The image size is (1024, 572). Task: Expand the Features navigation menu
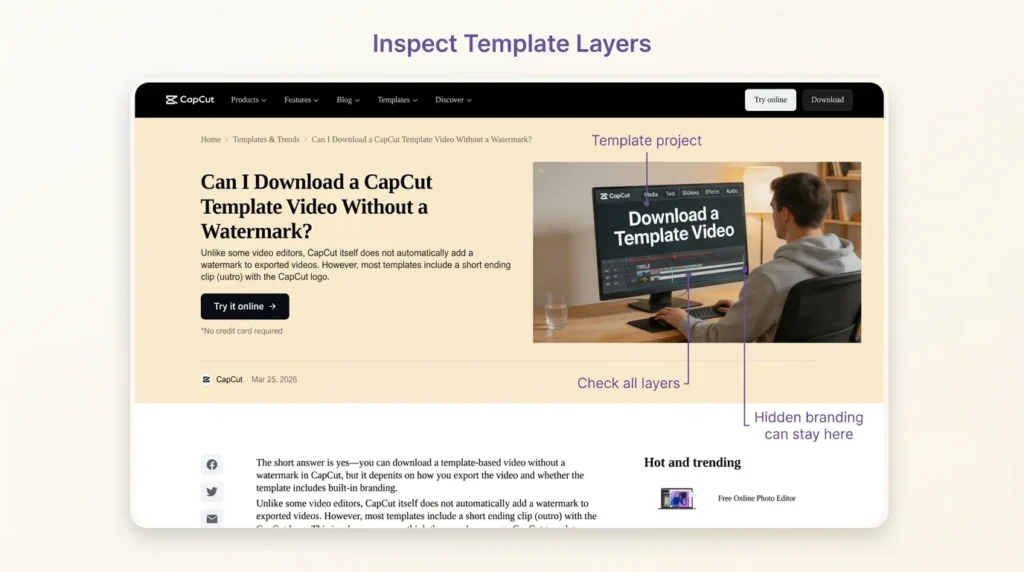click(301, 100)
